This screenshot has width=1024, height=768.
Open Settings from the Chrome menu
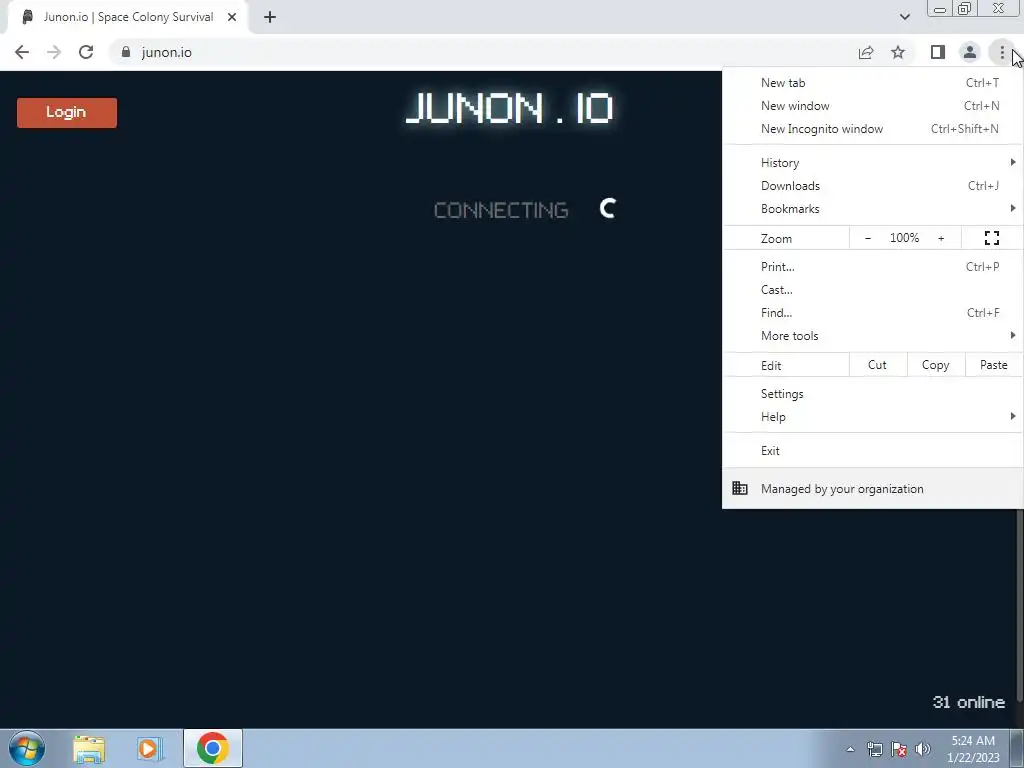tap(872, 394)
